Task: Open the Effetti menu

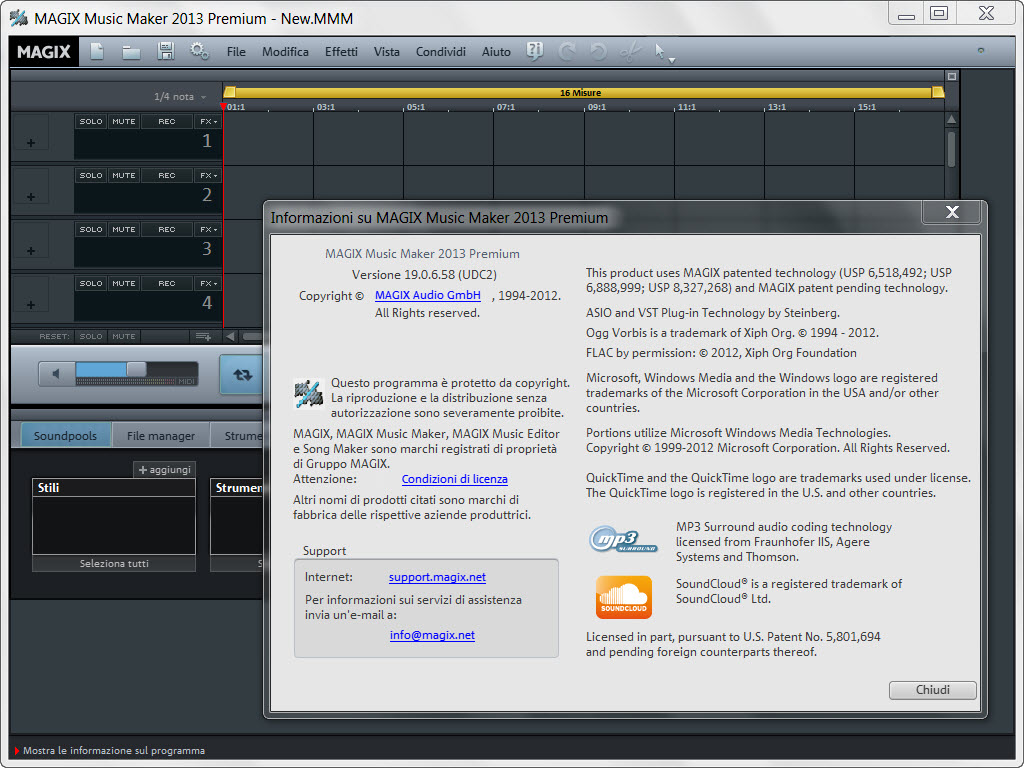Action: tap(341, 52)
